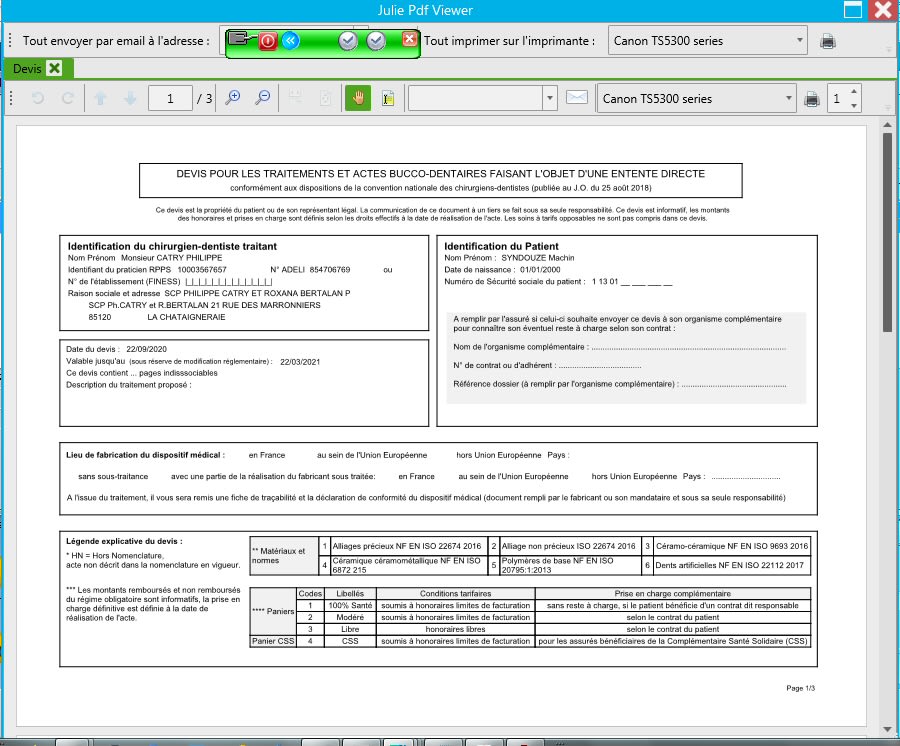Click the red power button on green bar

(x=267, y=41)
